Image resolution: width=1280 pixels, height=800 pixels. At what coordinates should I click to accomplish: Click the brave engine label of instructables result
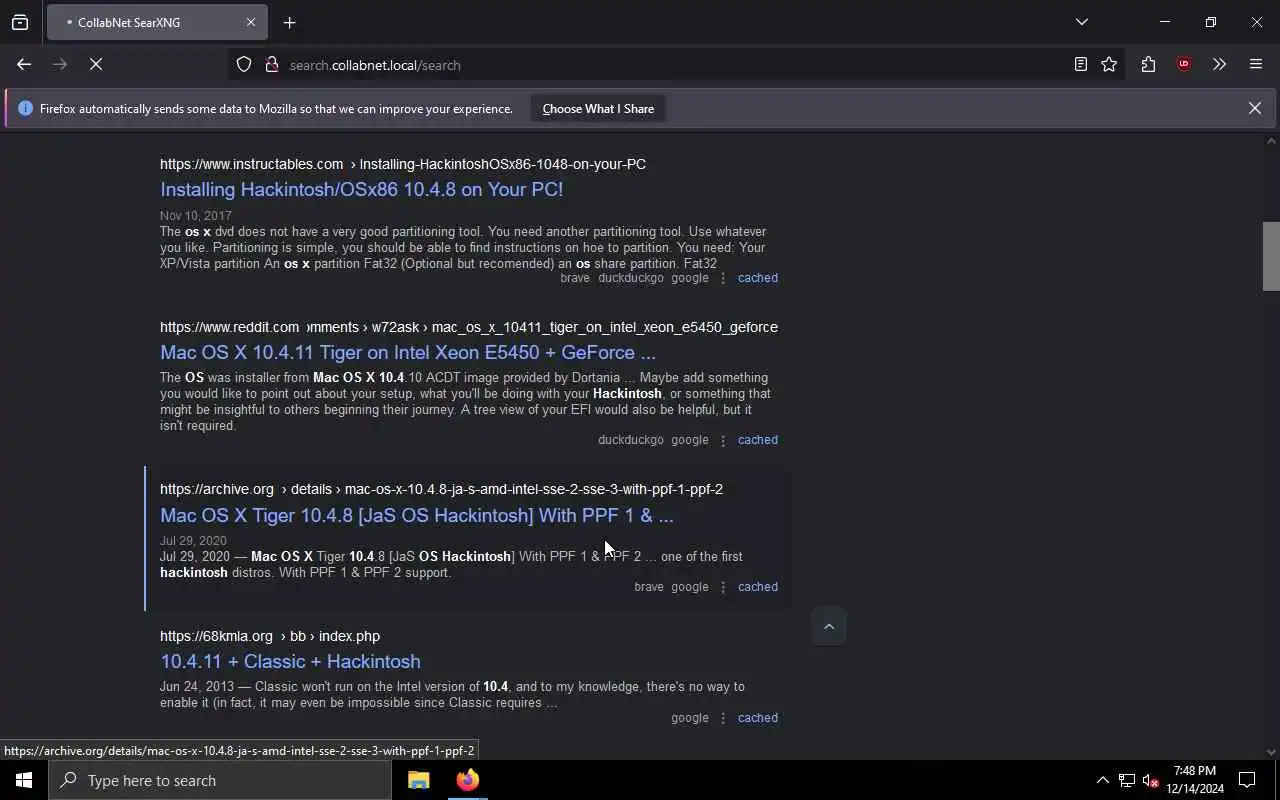575,278
